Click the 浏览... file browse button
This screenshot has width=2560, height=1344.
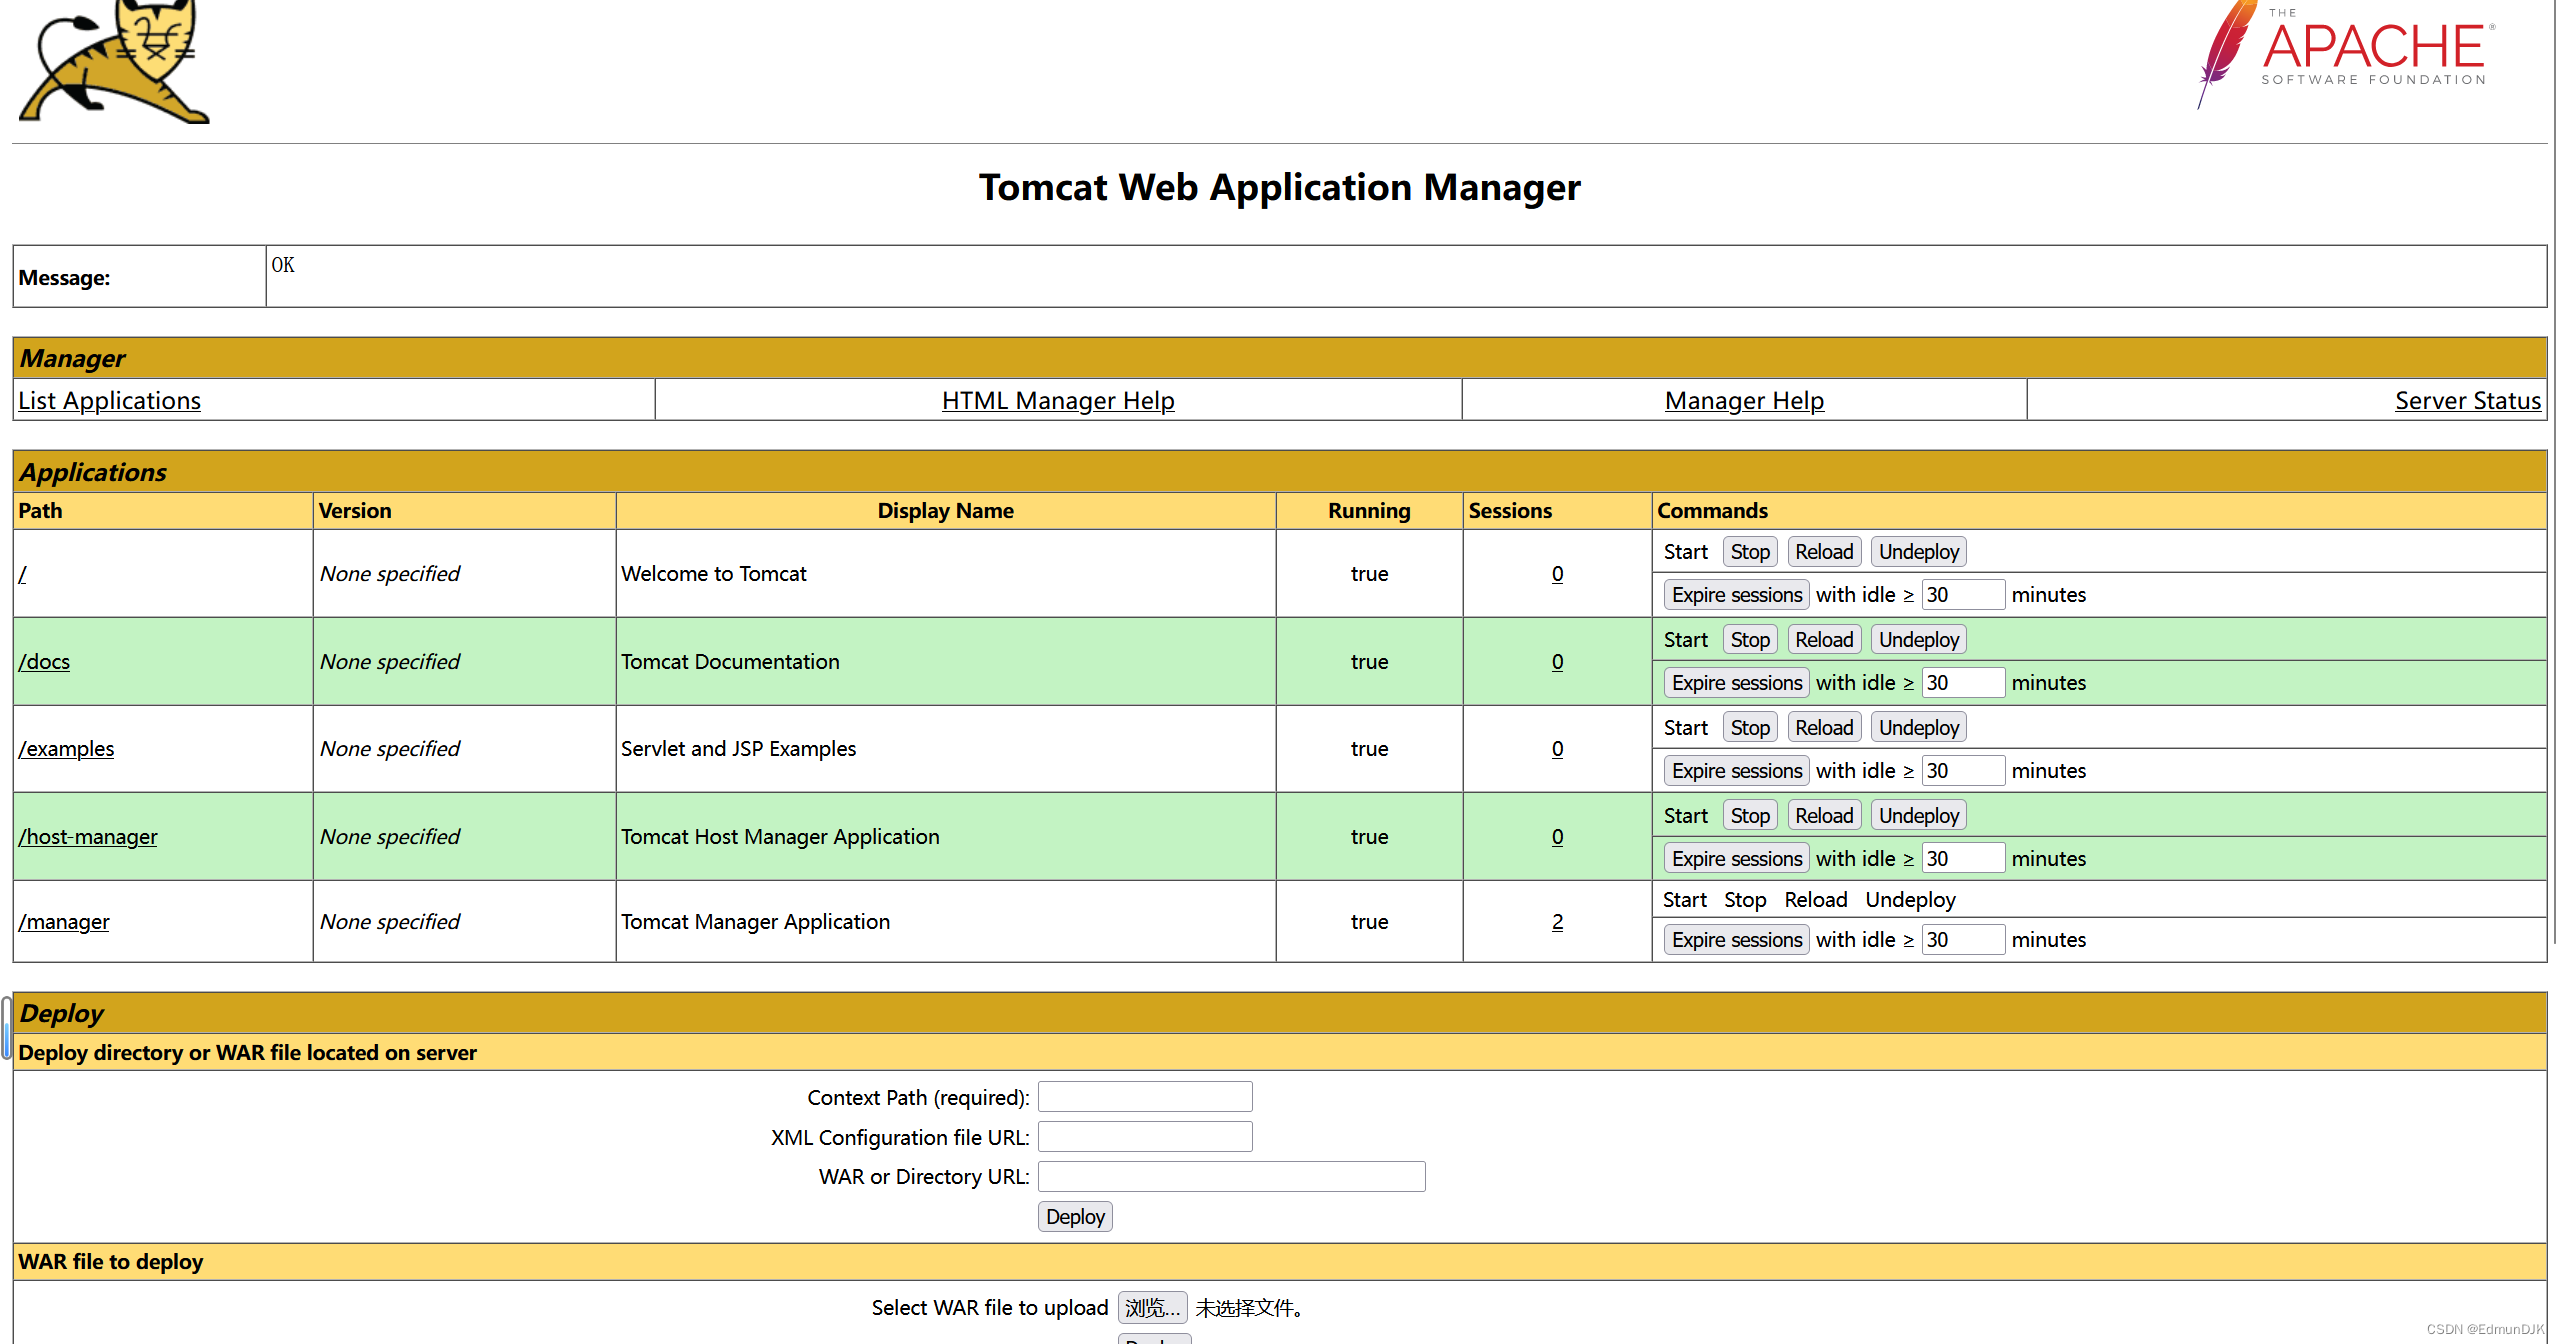(1152, 1308)
